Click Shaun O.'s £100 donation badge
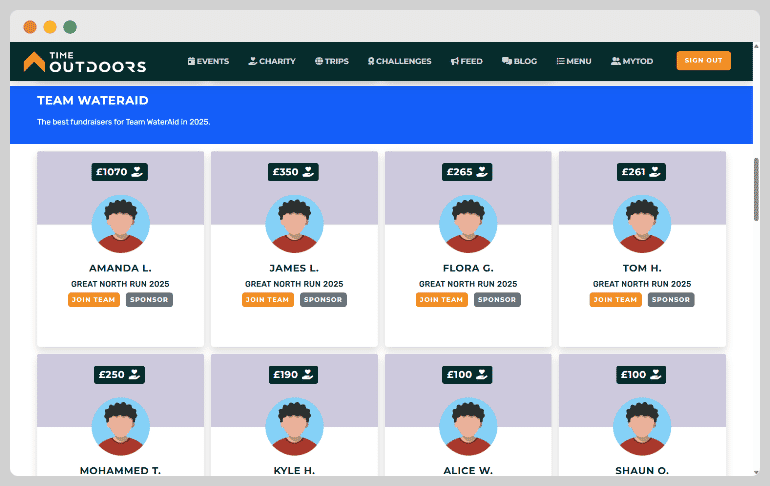The image size is (770, 486). [x=641, y=375]
